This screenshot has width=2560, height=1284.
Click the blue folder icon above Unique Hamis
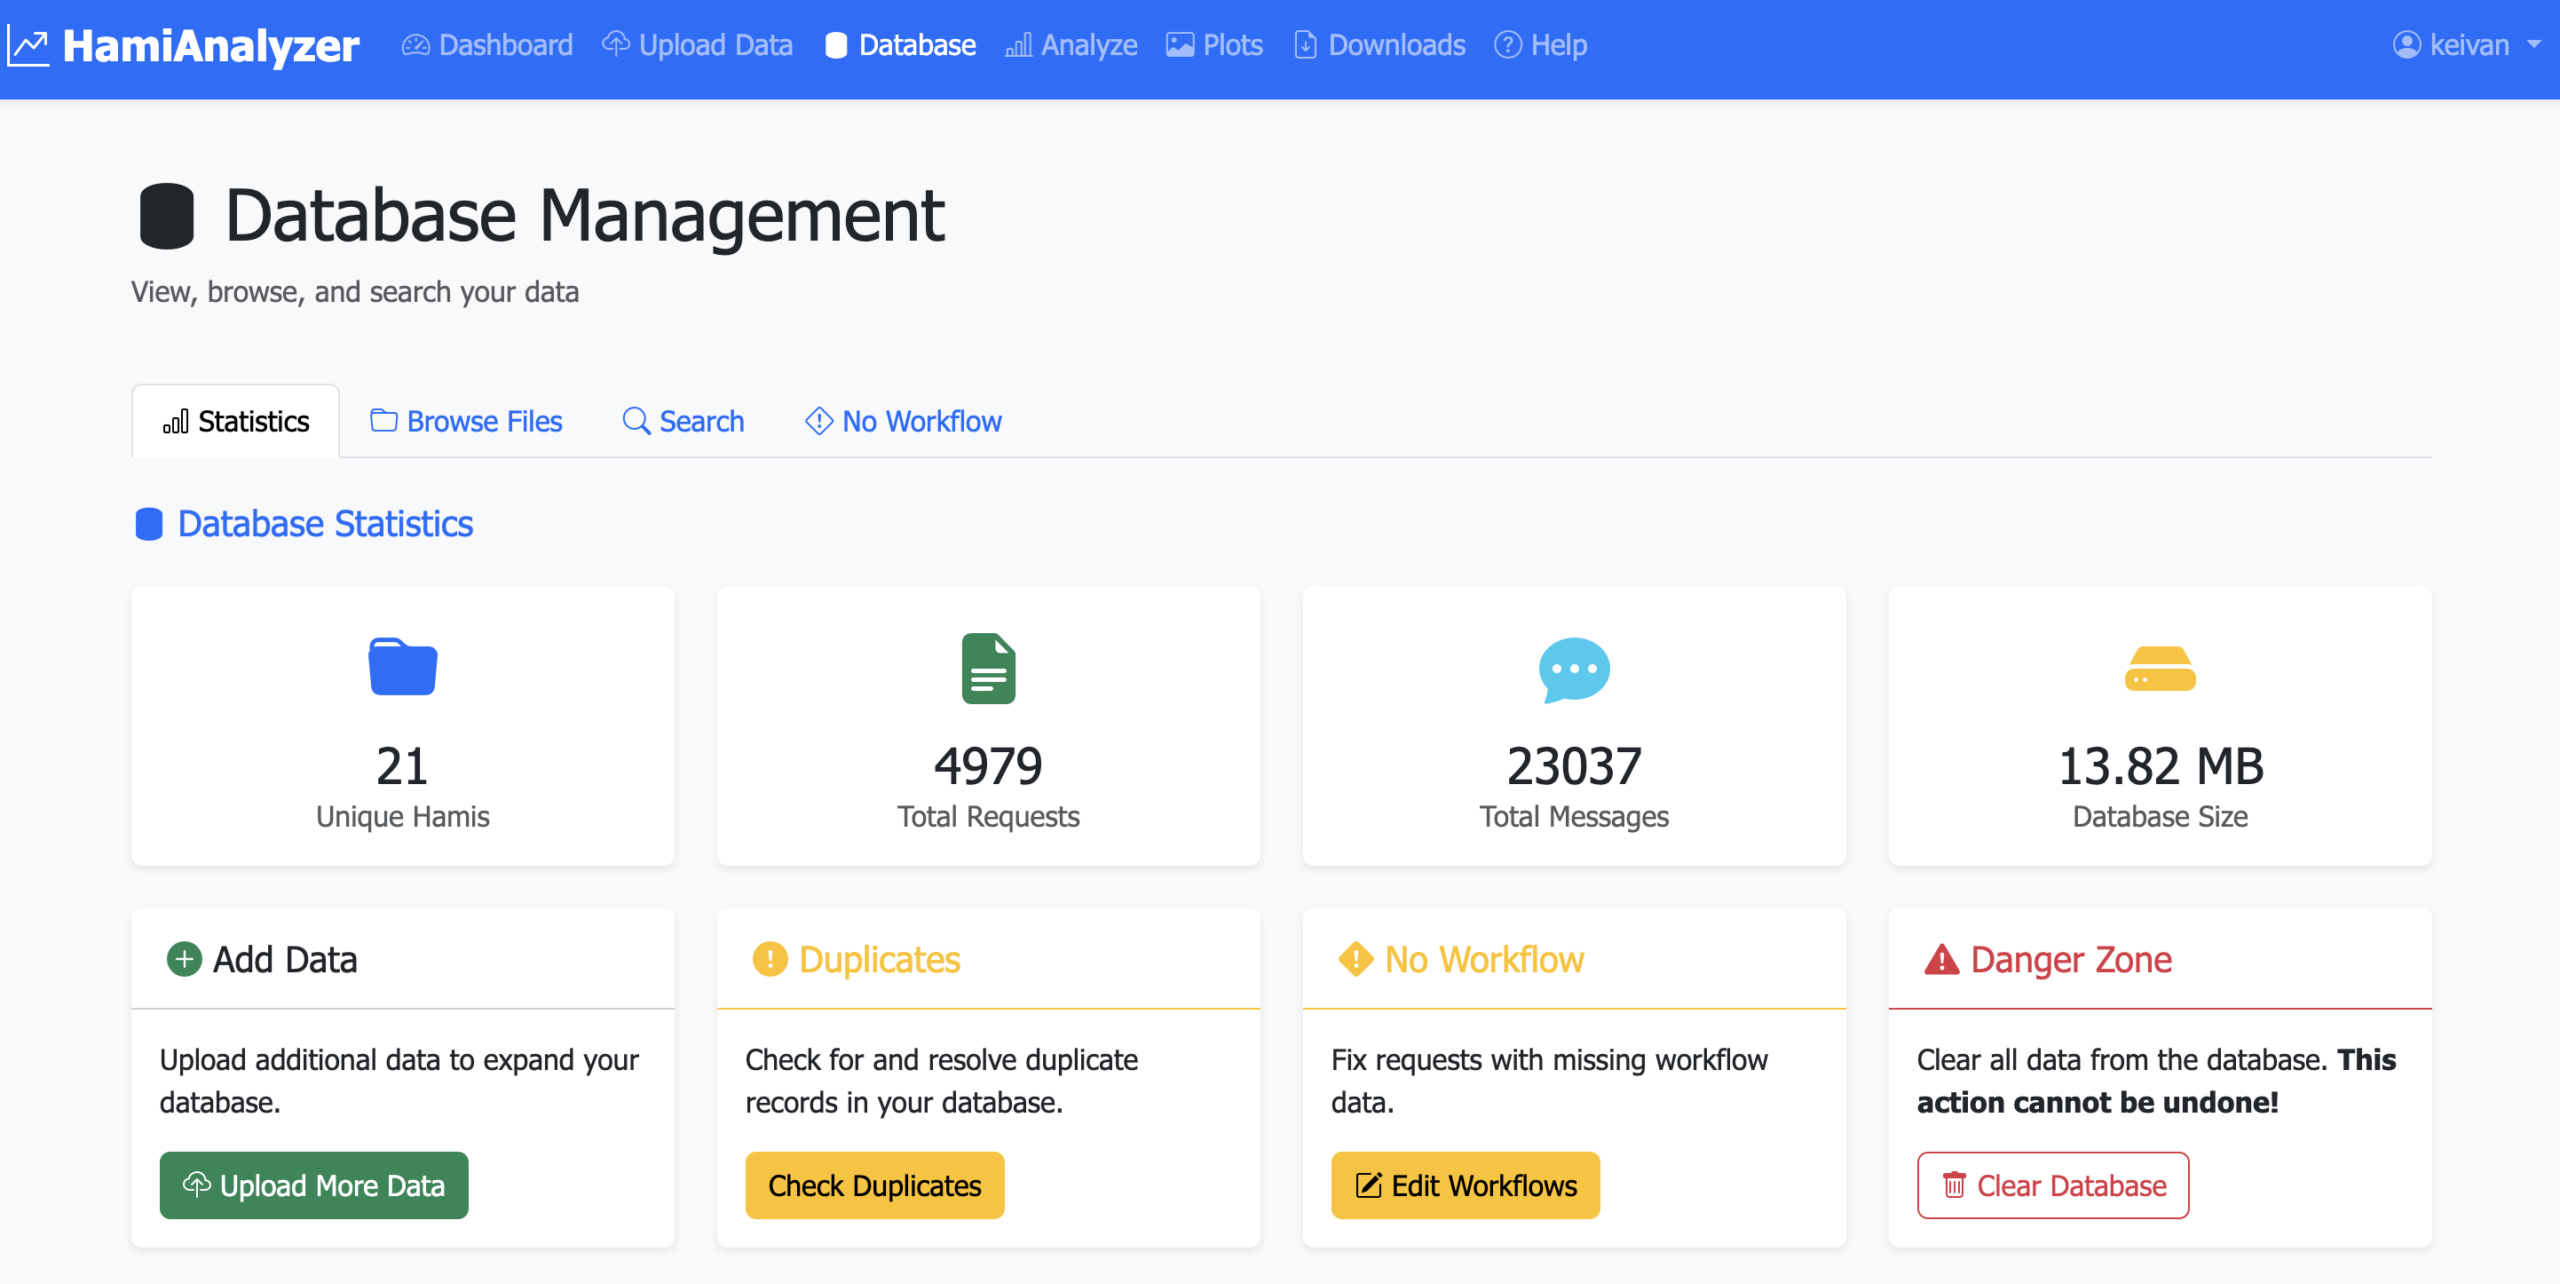point(403,666)
